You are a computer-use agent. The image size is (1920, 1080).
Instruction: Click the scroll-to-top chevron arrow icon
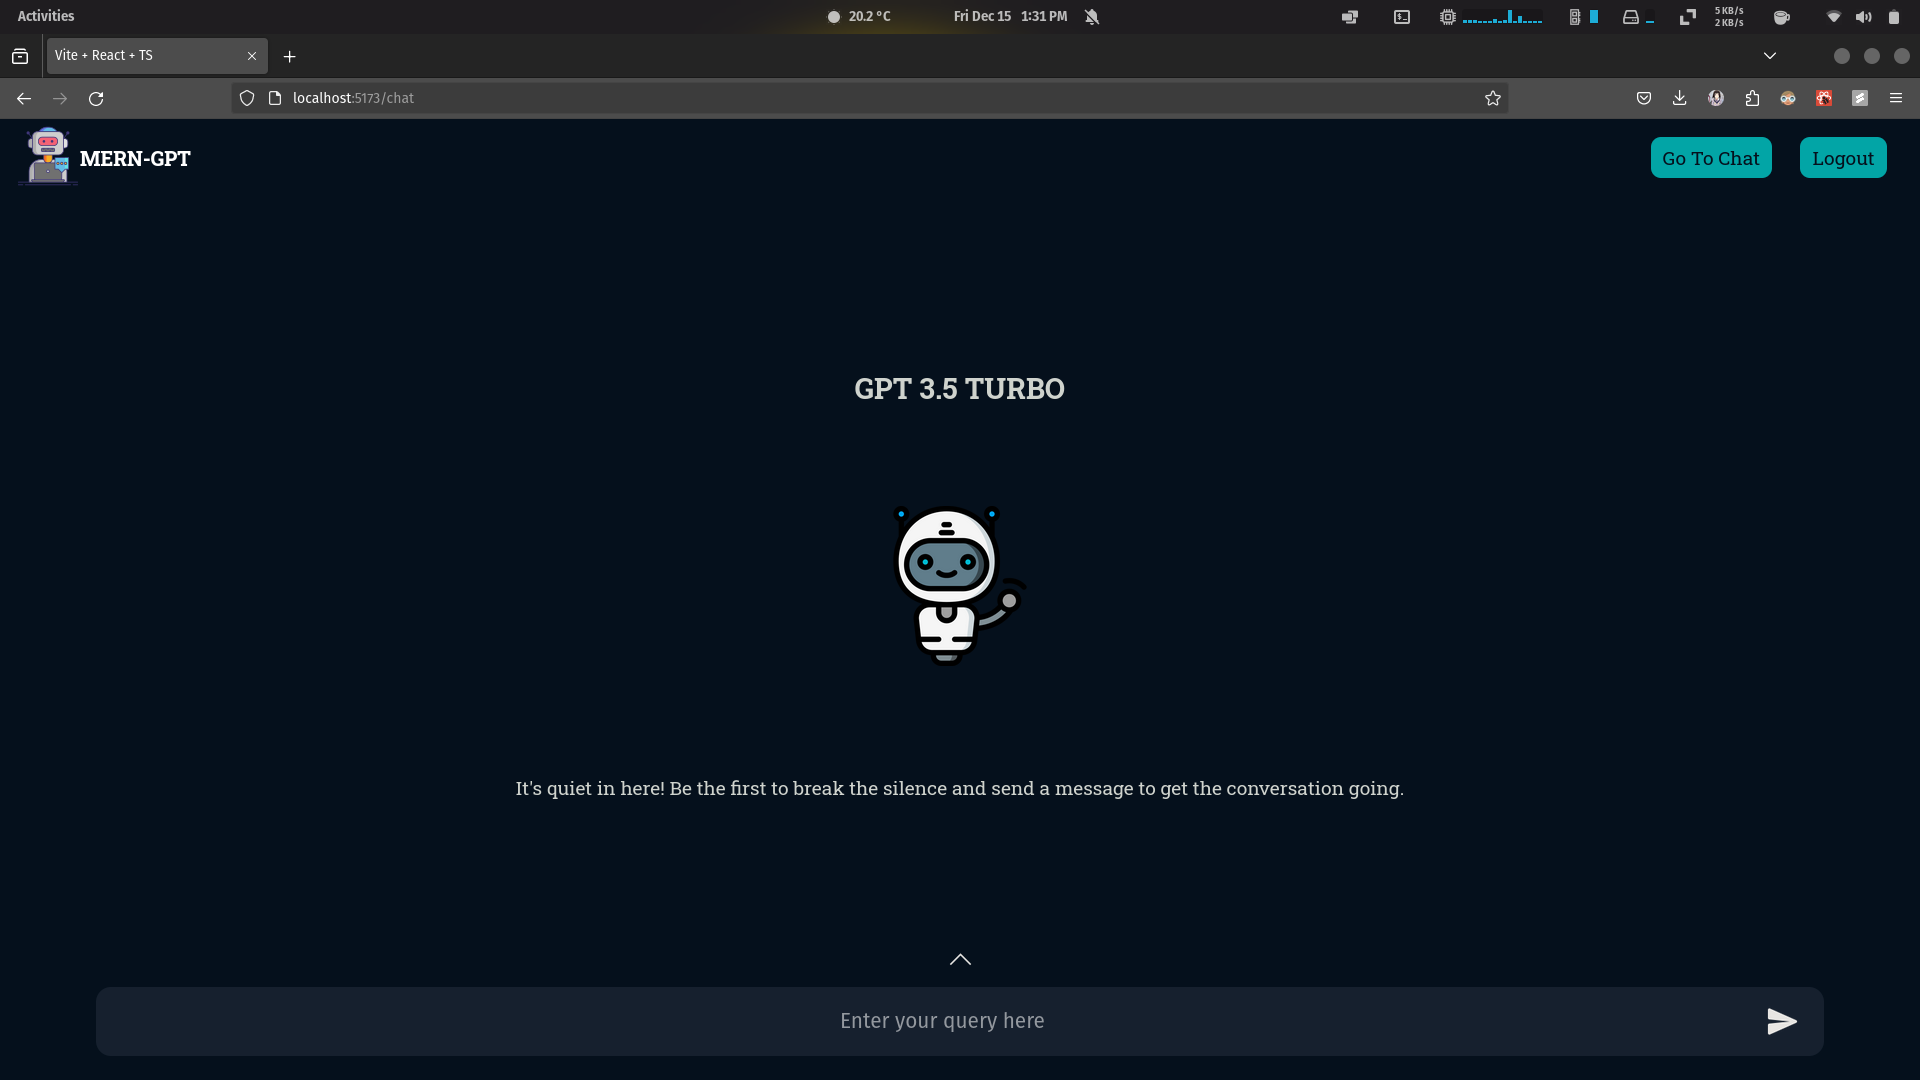pos(960,959)
